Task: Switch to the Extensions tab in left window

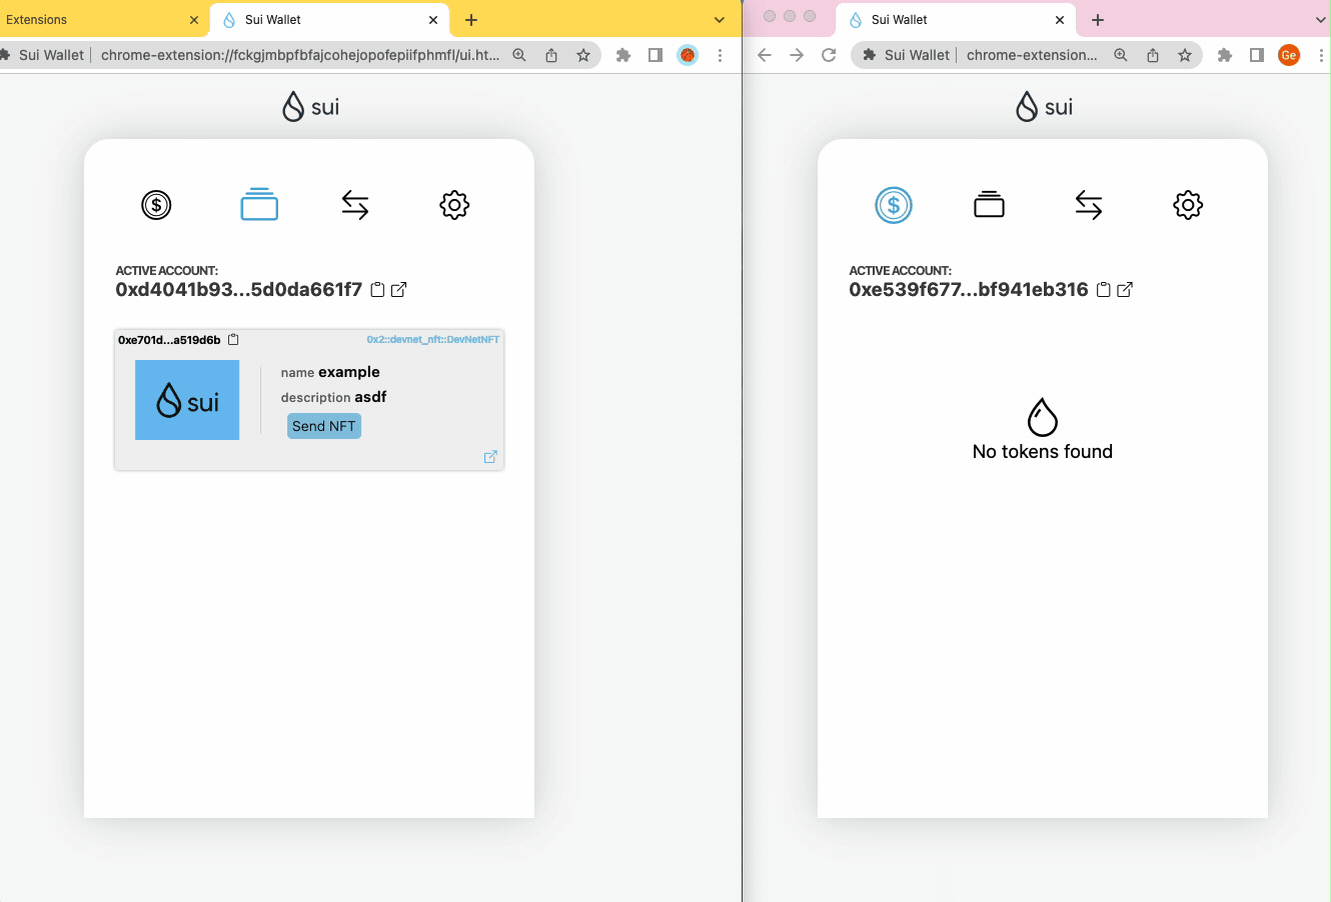Action: [100, 20]
